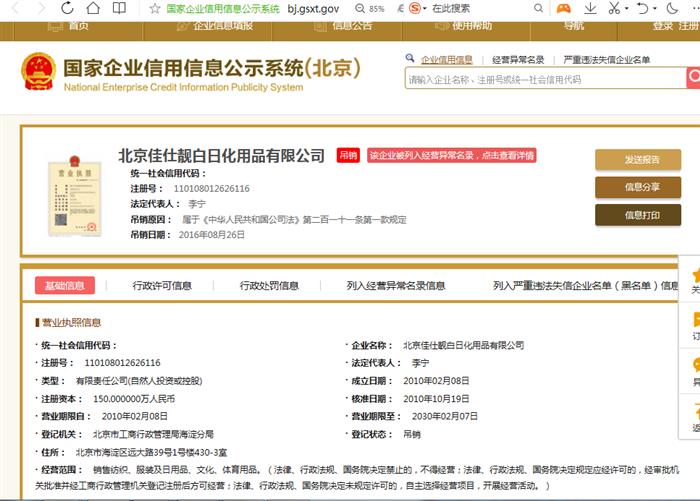Expand the search engine selector arrow

pos(425,8)
